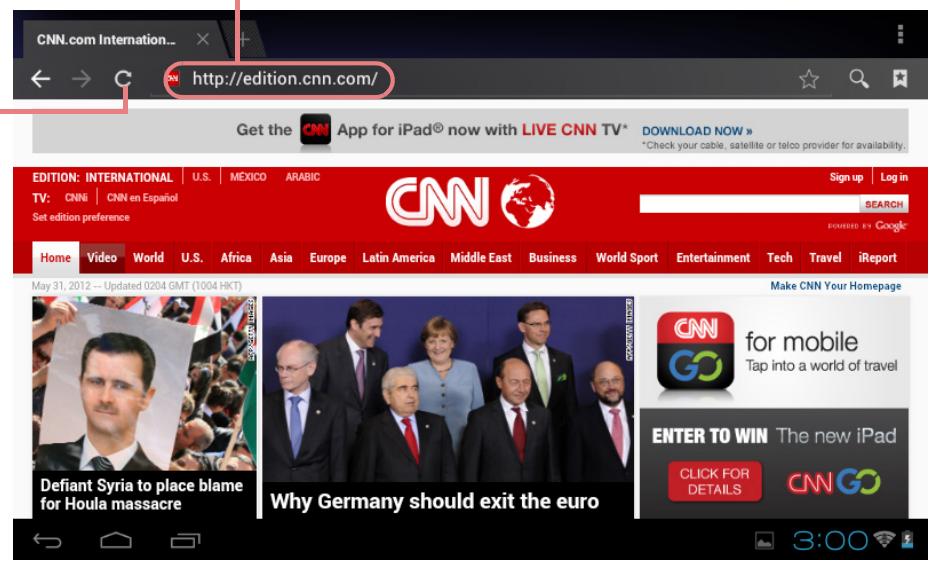Screen dimensions: 929x562
Task: Open the Middle East section
Action: (x=480, y=258)
